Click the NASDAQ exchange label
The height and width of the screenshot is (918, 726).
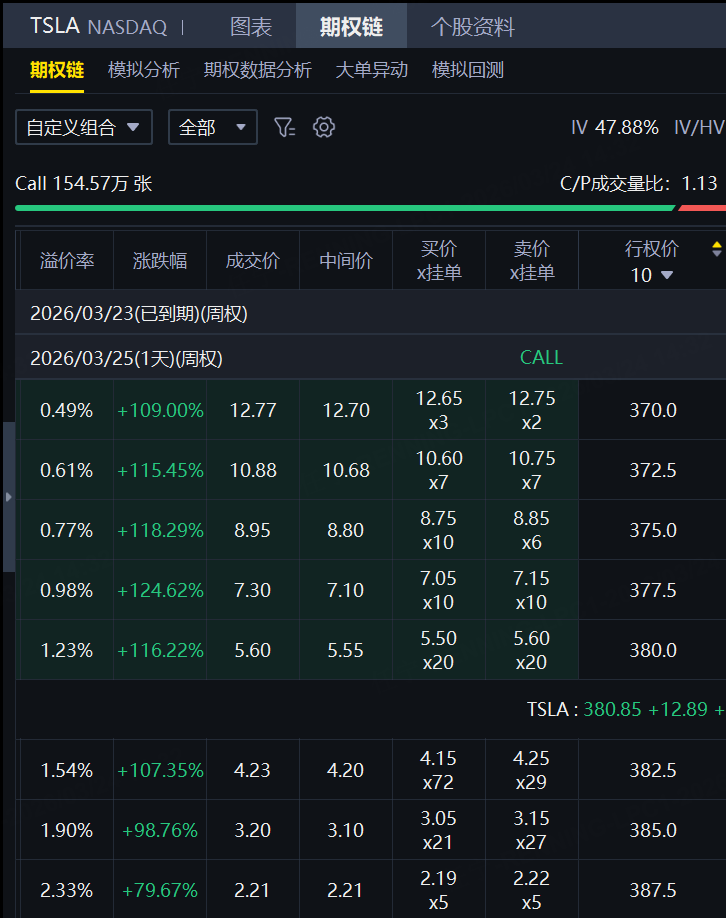[127, 27]
